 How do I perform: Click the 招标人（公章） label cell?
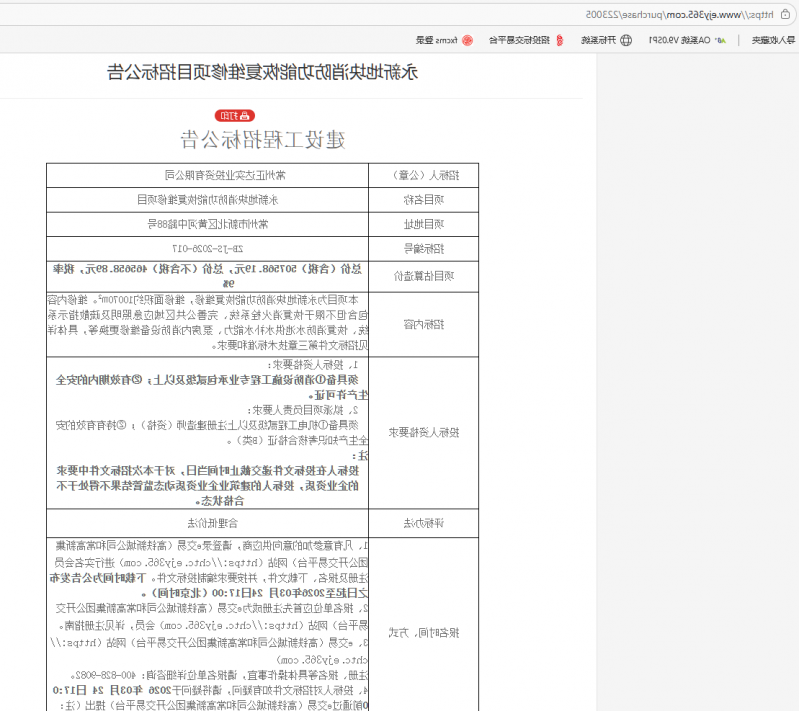pyautogui.click(x=423, y=175)
